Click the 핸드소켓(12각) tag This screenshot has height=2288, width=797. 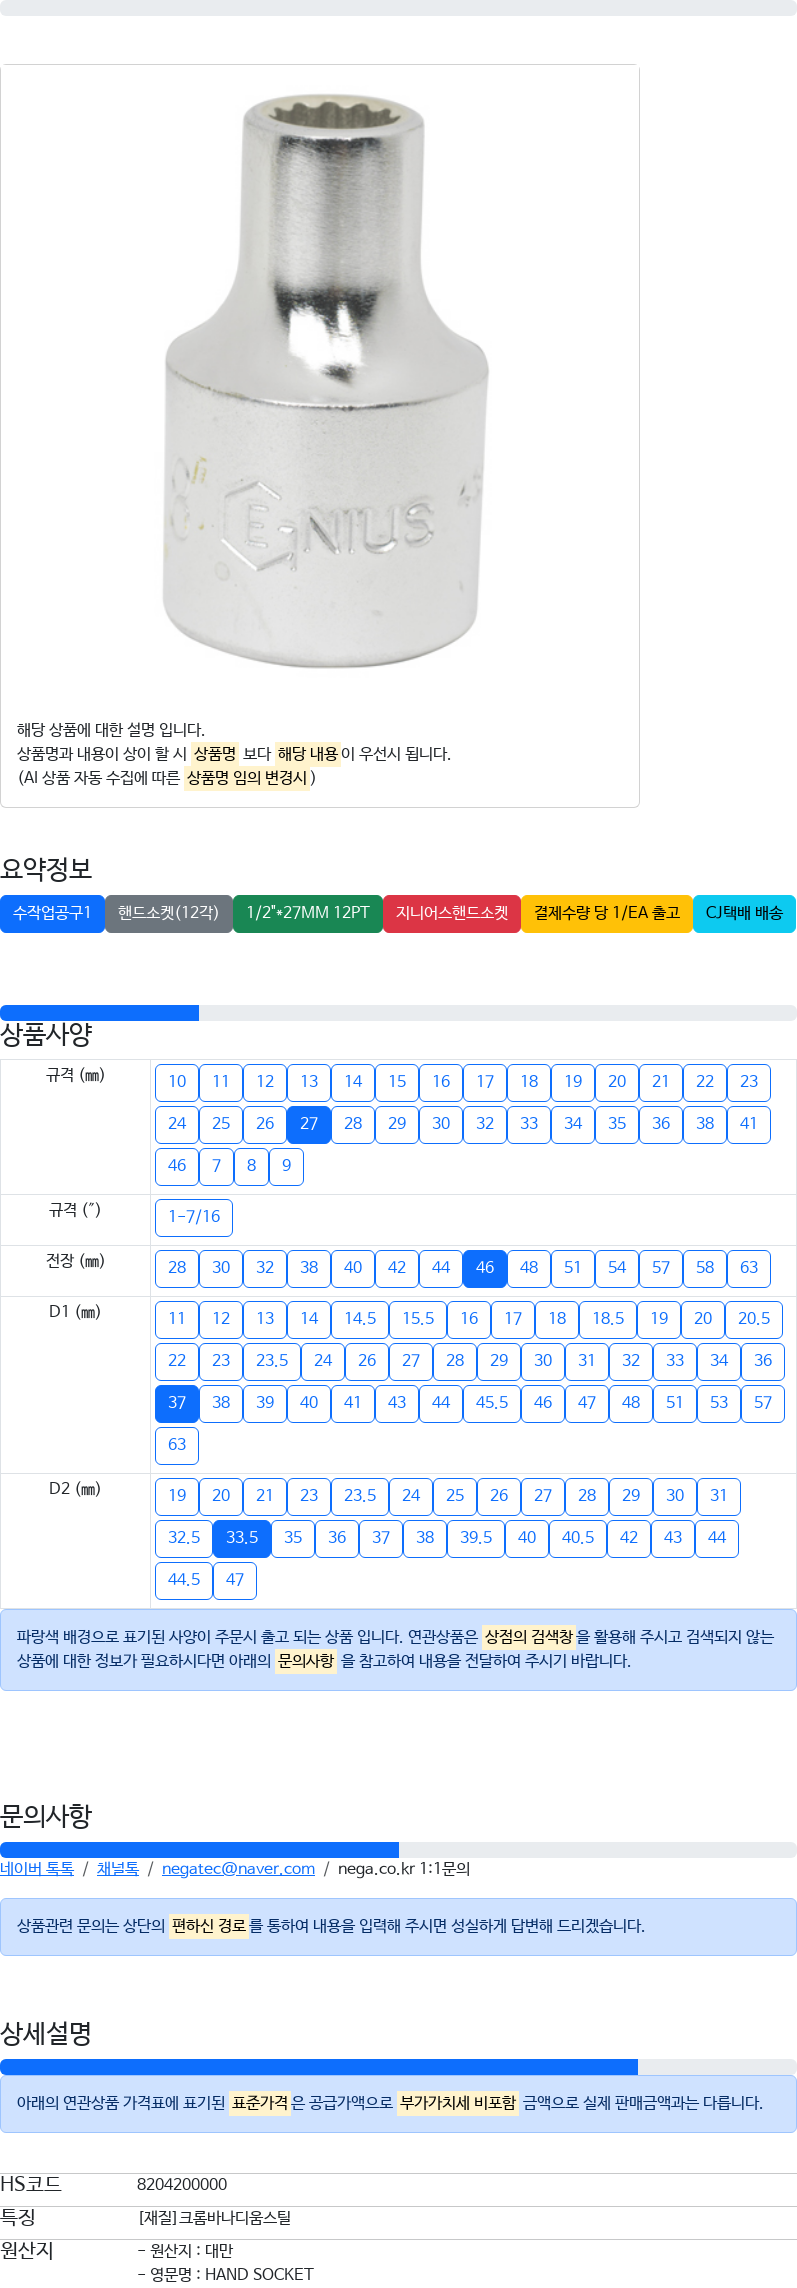[168, 913]
